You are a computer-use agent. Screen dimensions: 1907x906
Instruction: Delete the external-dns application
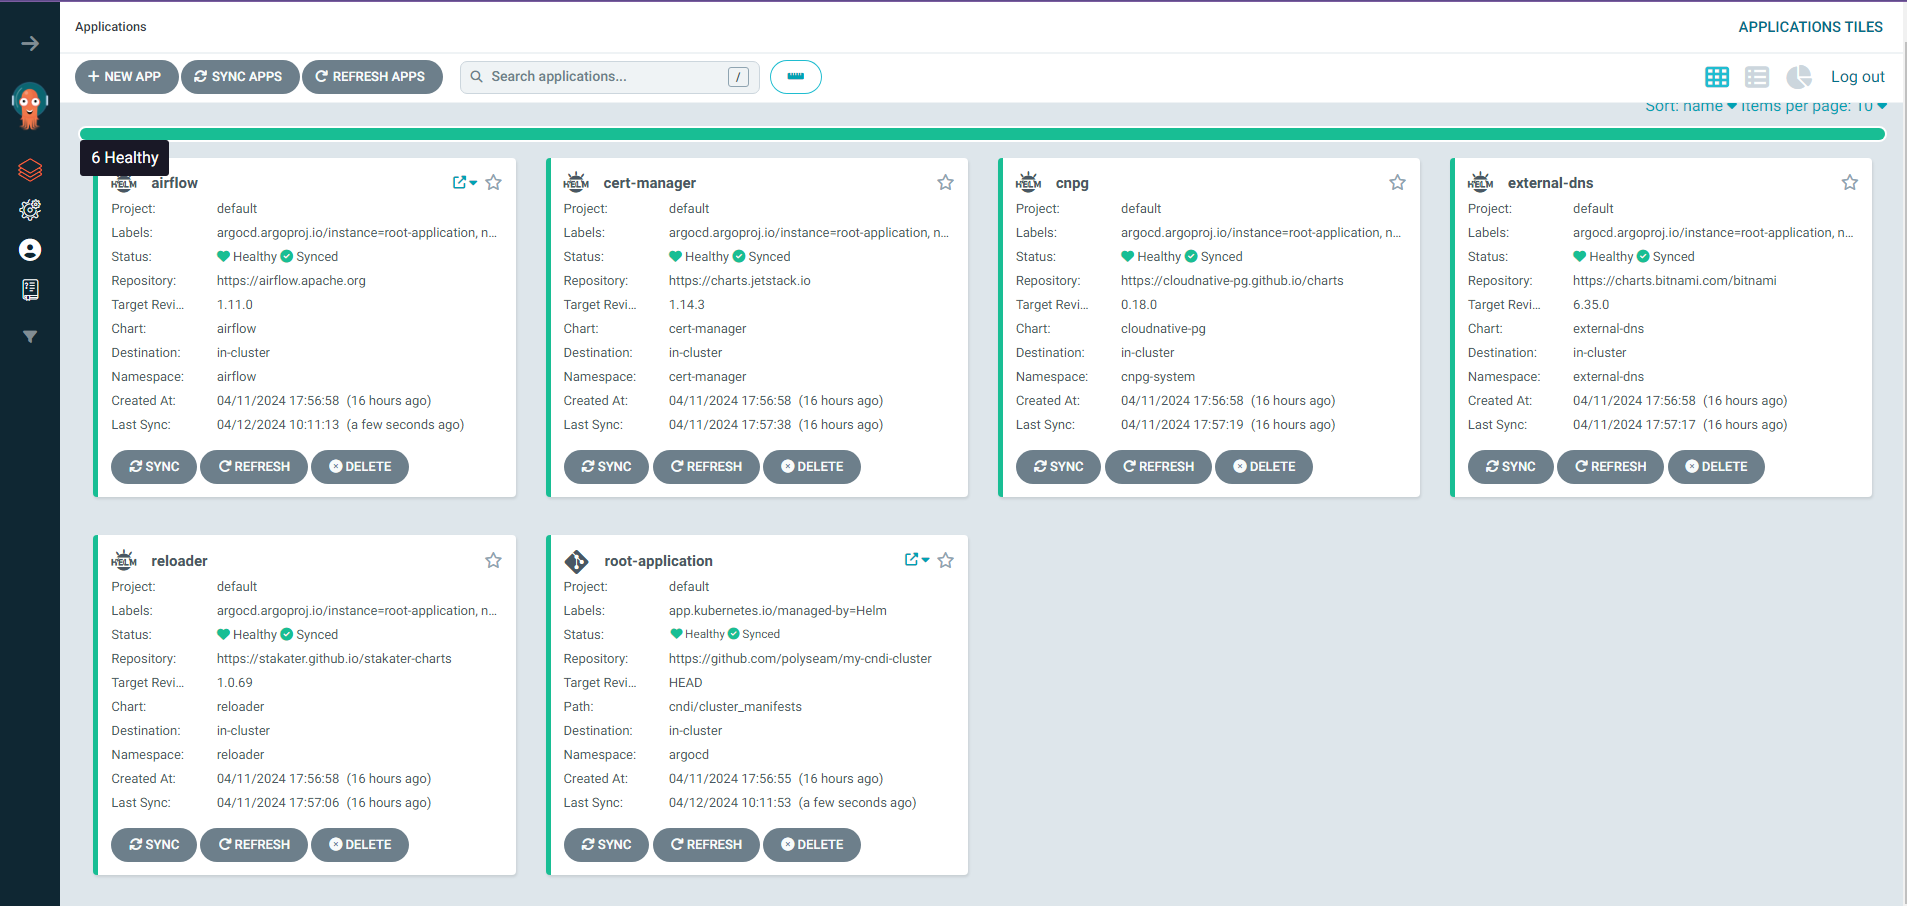1716,467
